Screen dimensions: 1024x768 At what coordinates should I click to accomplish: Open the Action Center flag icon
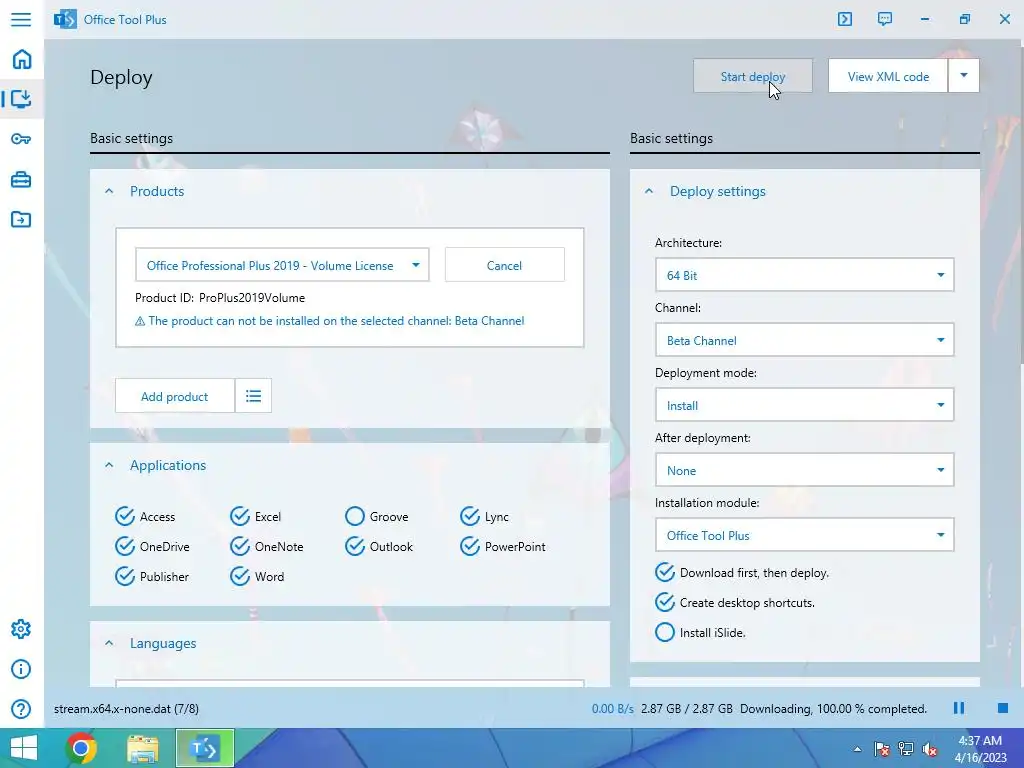coord(882,749)
